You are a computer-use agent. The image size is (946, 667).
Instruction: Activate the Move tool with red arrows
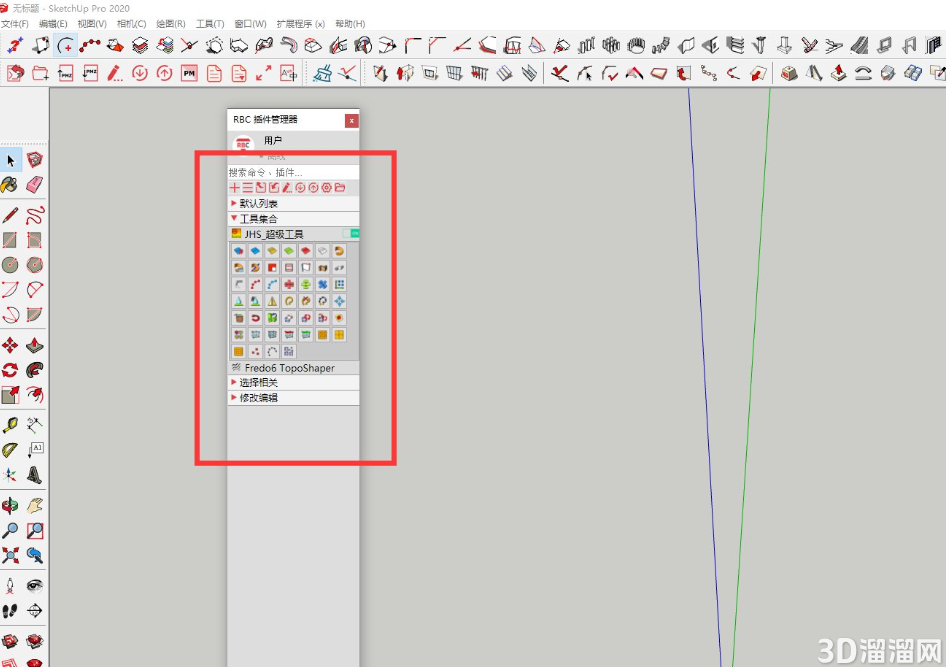point(10,345)
